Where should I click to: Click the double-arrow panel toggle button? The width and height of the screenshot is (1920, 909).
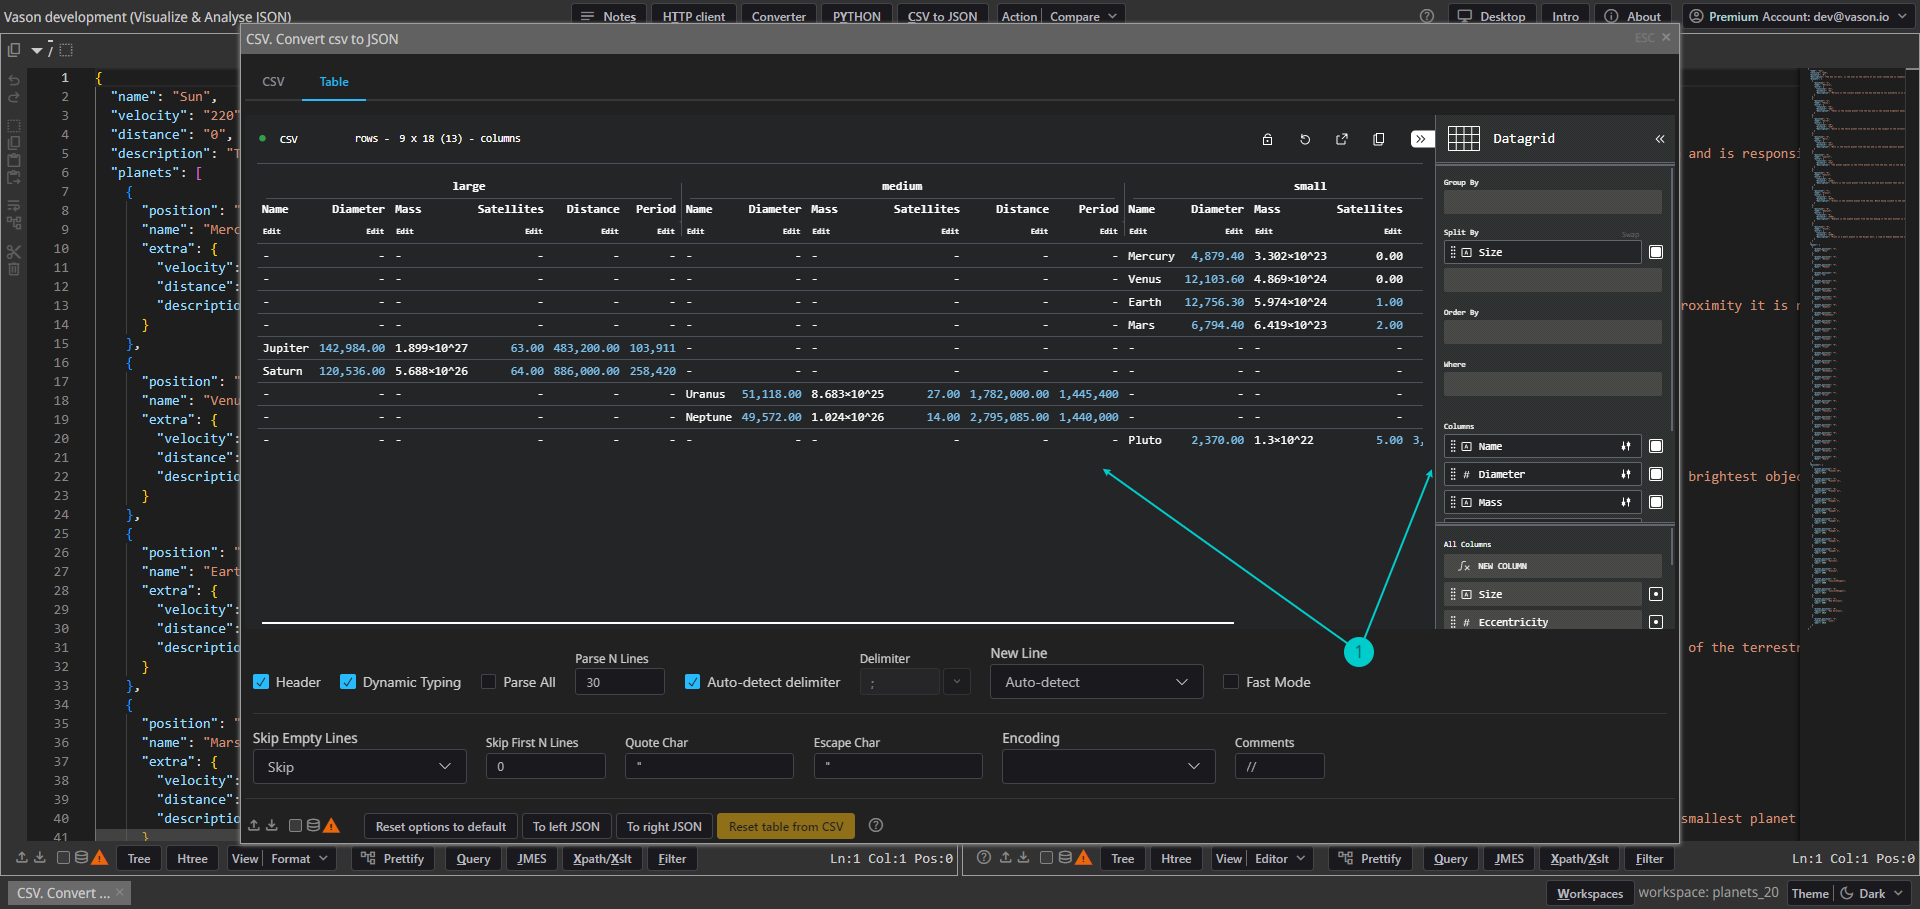click(1421, 139)
